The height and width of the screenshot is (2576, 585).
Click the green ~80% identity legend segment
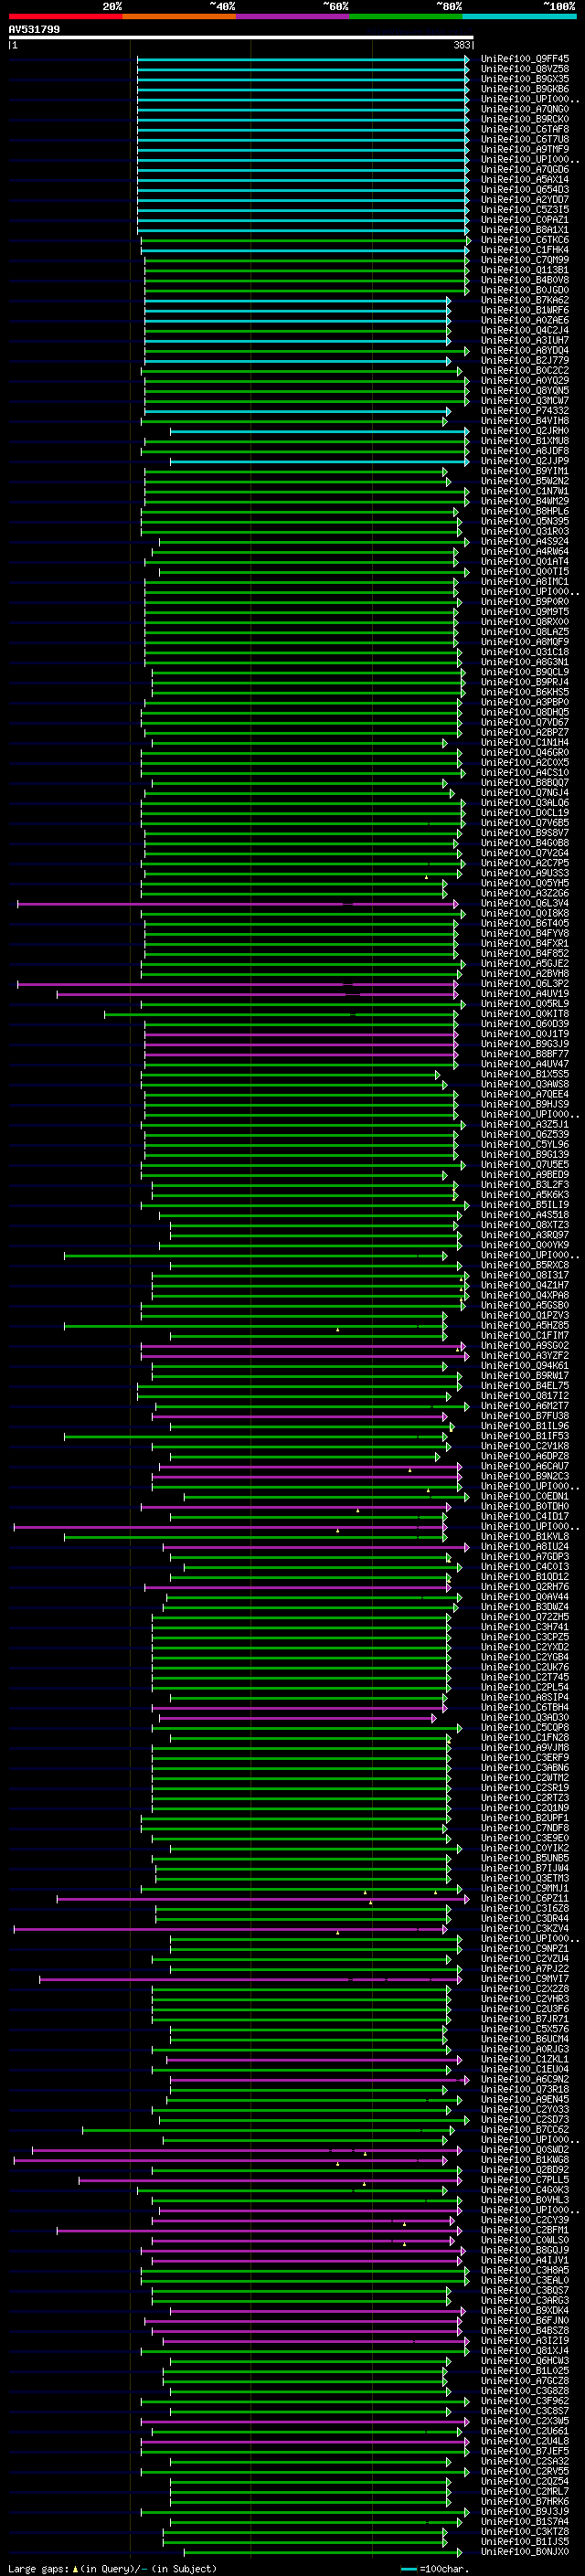click(x=405, y=16)
